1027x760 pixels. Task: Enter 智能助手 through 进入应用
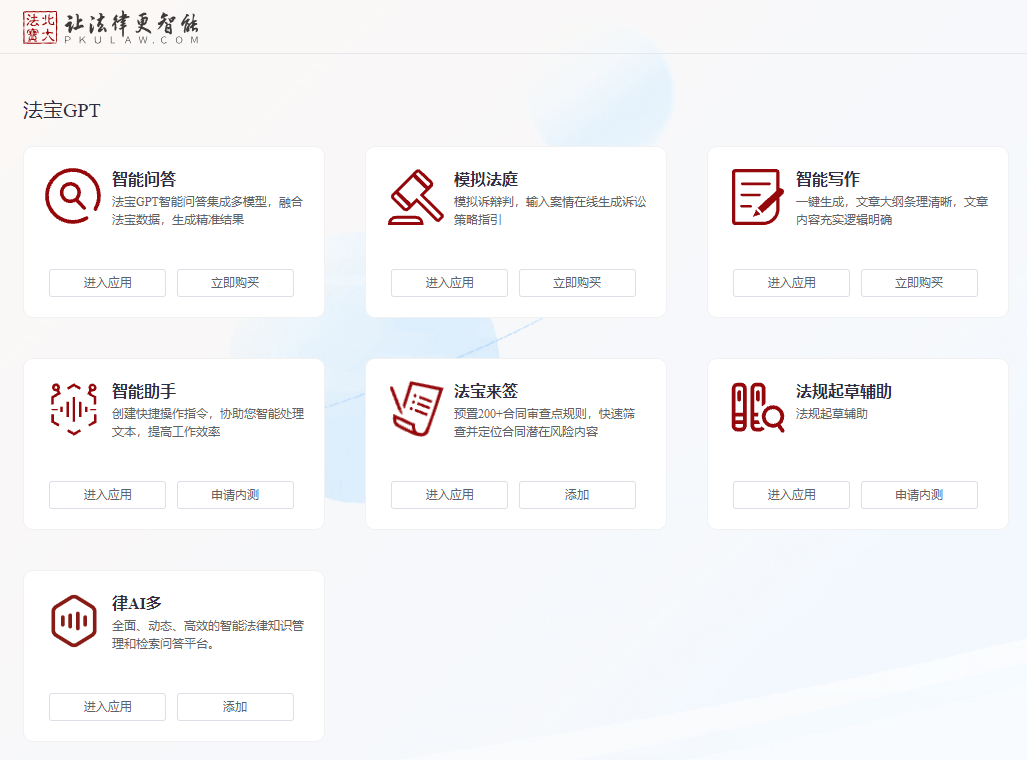pyautogui.click(x=107, y=495)
